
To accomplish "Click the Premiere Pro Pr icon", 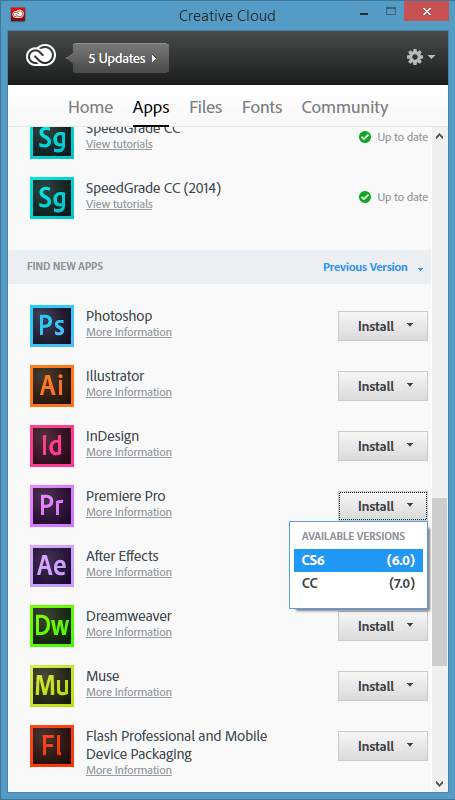I will [52, 506].
